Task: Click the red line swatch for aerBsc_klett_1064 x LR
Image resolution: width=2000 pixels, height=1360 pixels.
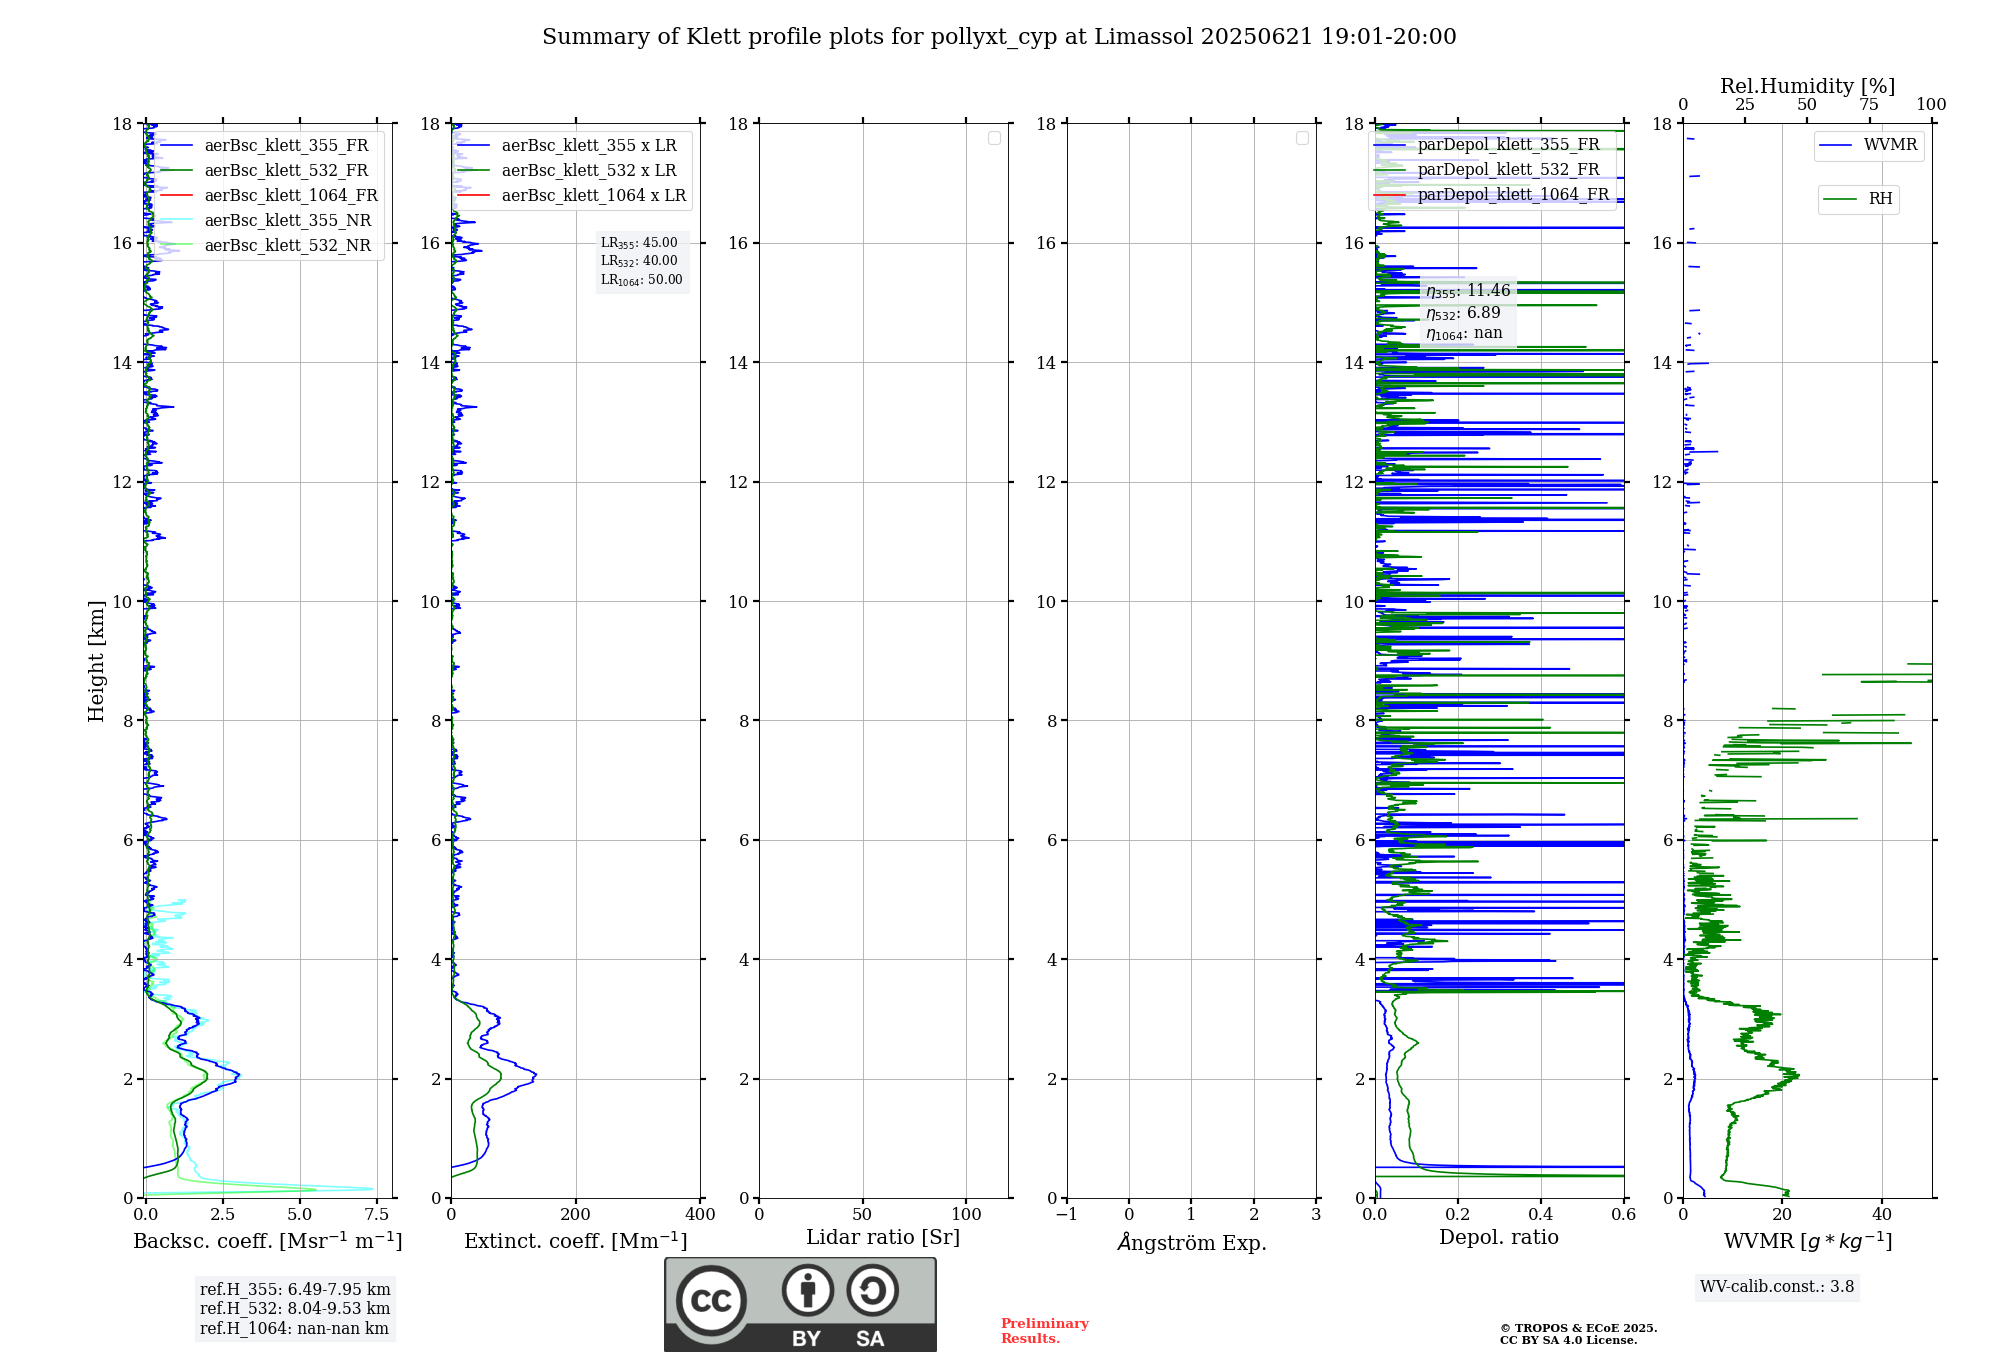Action: click(474, 196)
